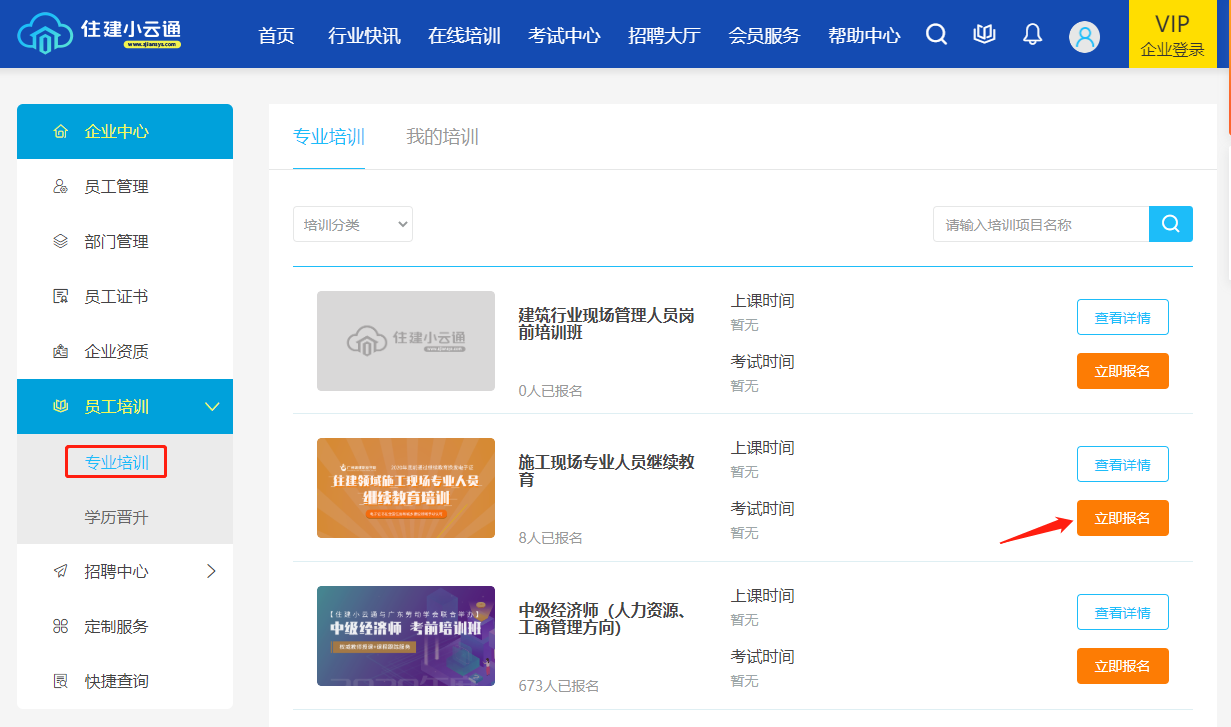Expand the 招聘中心 sidebar section
This screenshot has width=1231, height=727.
(211, 571)
